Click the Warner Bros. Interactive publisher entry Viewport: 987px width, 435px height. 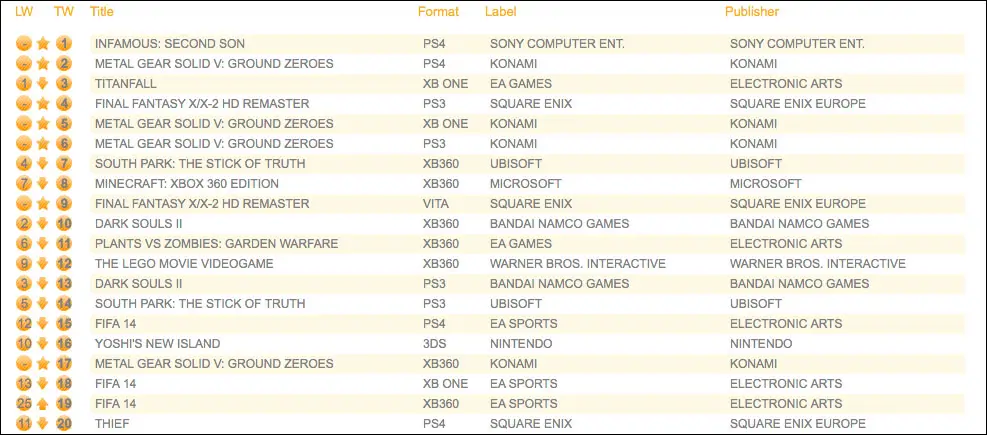coord(817,264)
